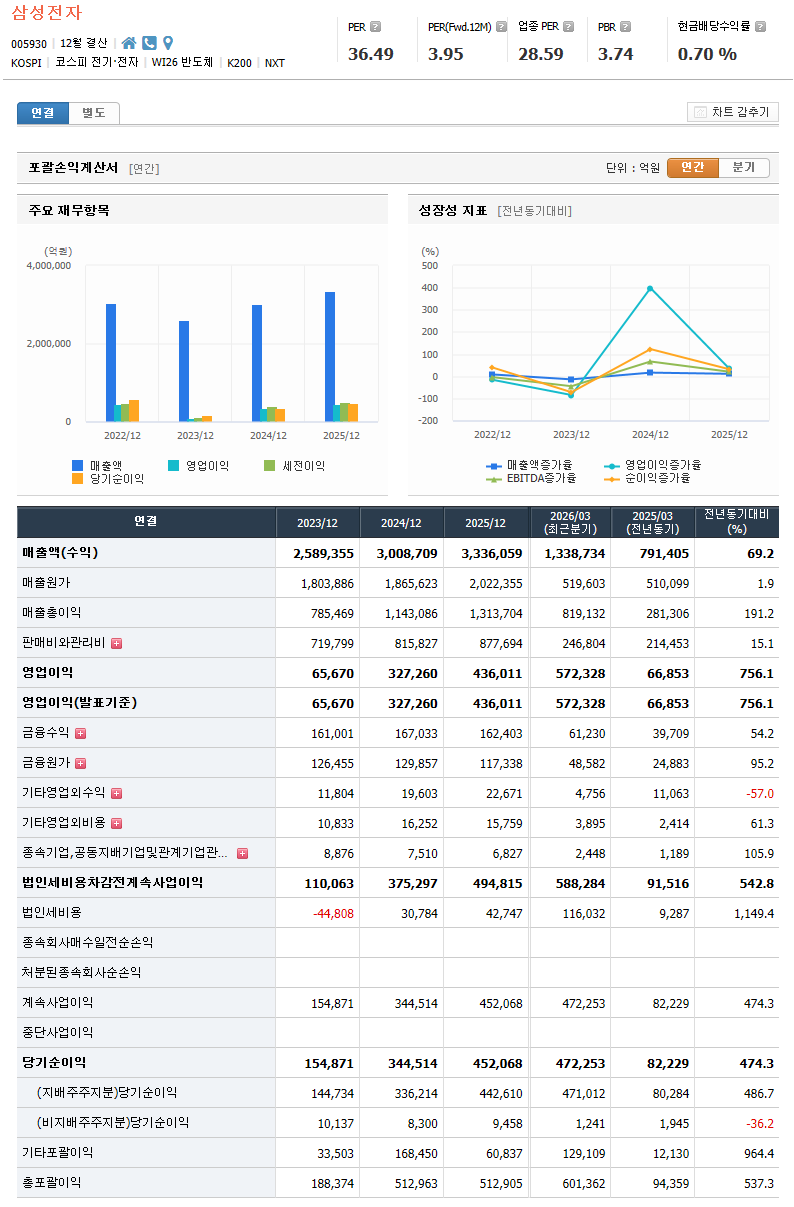Toggle the 영업이익 legend swatch

(174, 466)
